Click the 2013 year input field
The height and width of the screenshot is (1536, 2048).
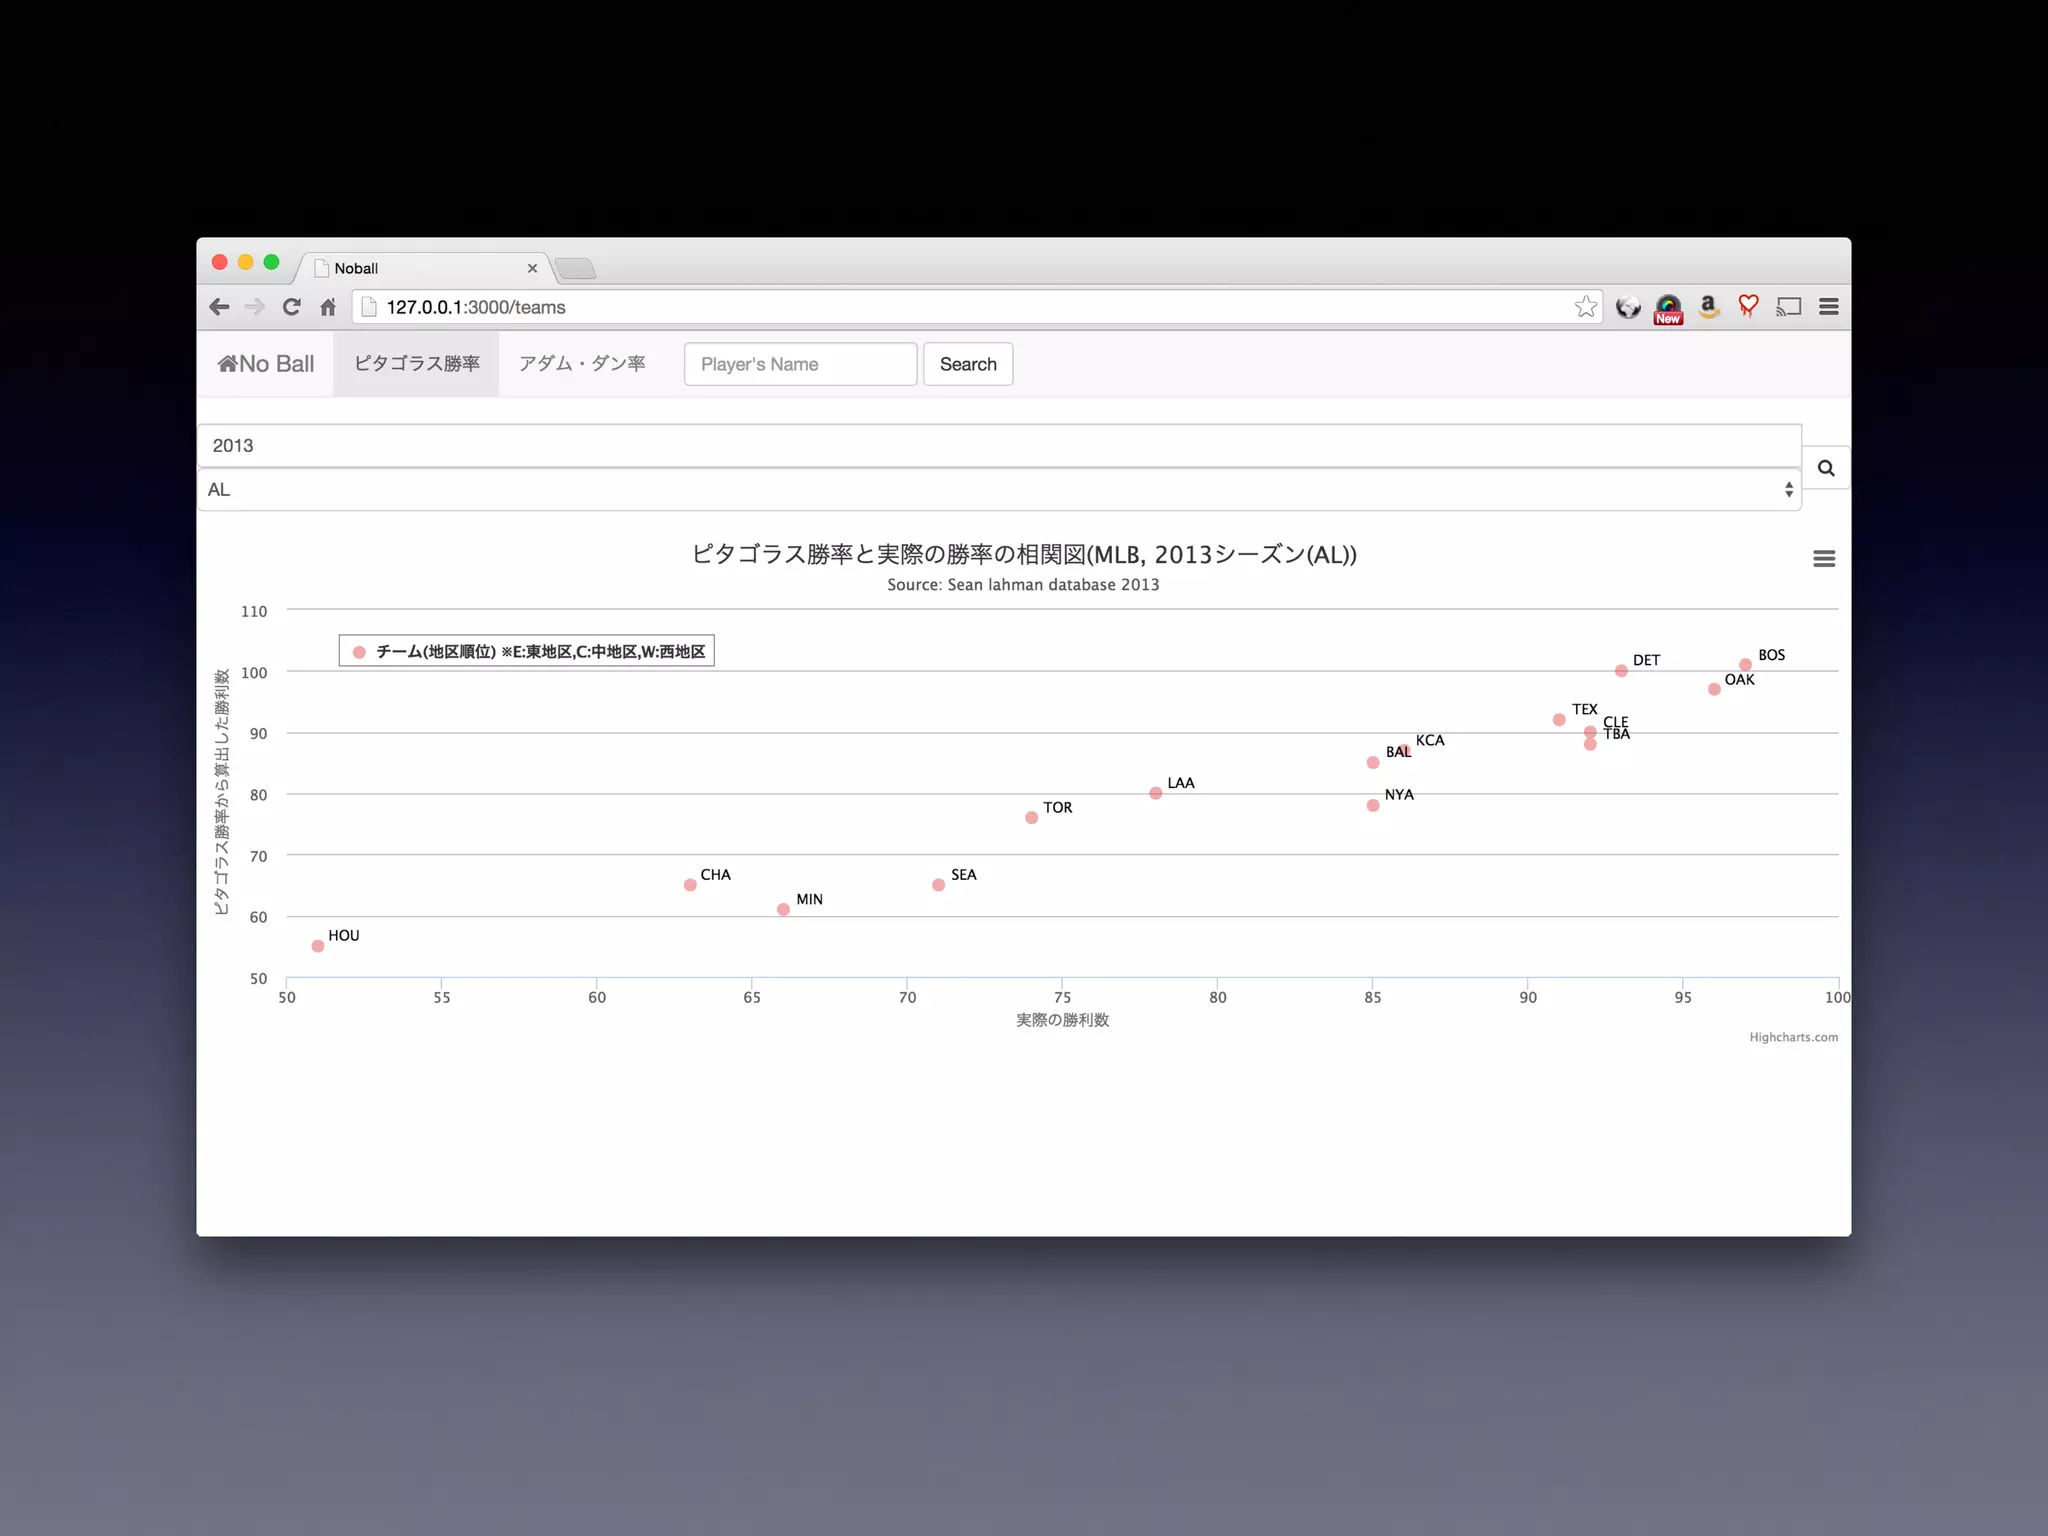[998, 446]
